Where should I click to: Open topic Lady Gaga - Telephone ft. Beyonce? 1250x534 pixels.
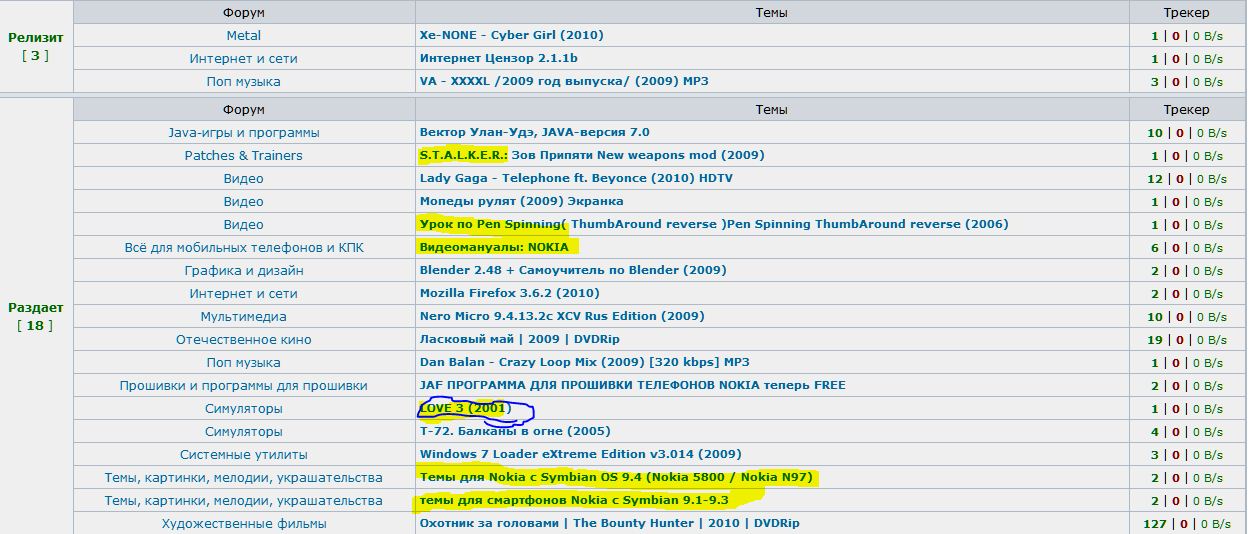576,178
